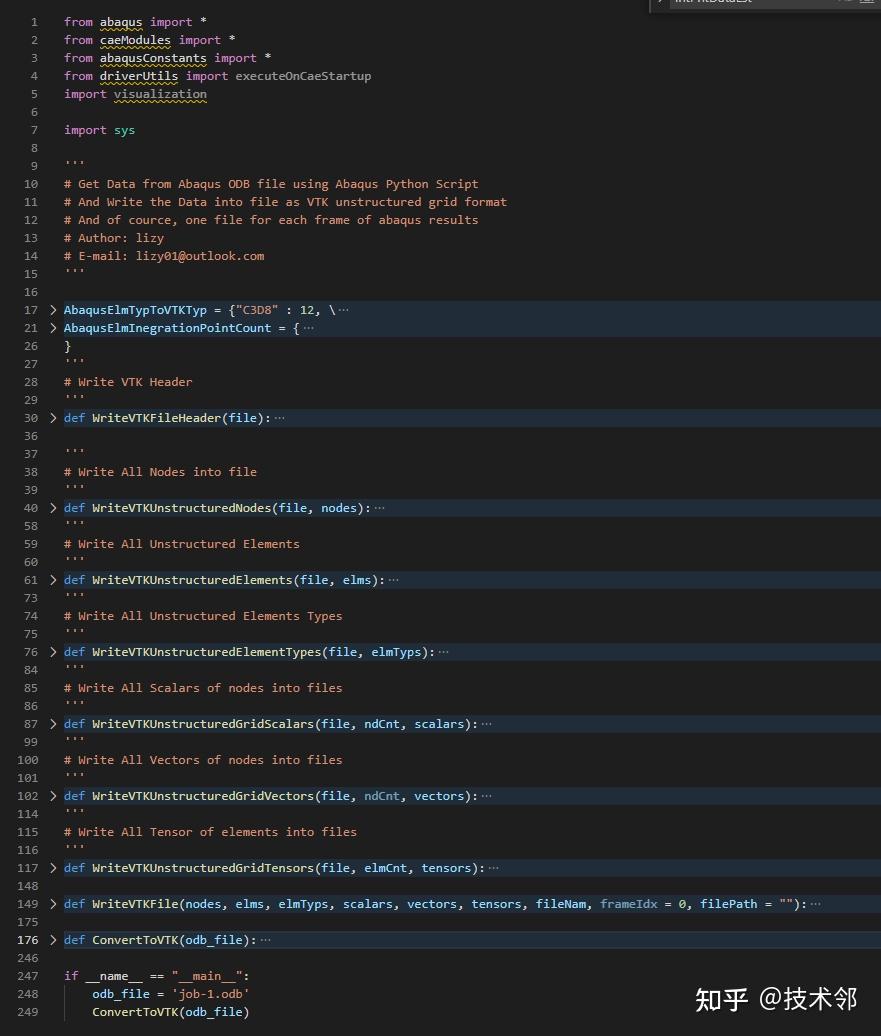Image resolution: width=881 pixels, height=1036 pixels.
Task: Expand the WriteVTKUnstructuredGridScalars function
Action: (x=53, y=724)
